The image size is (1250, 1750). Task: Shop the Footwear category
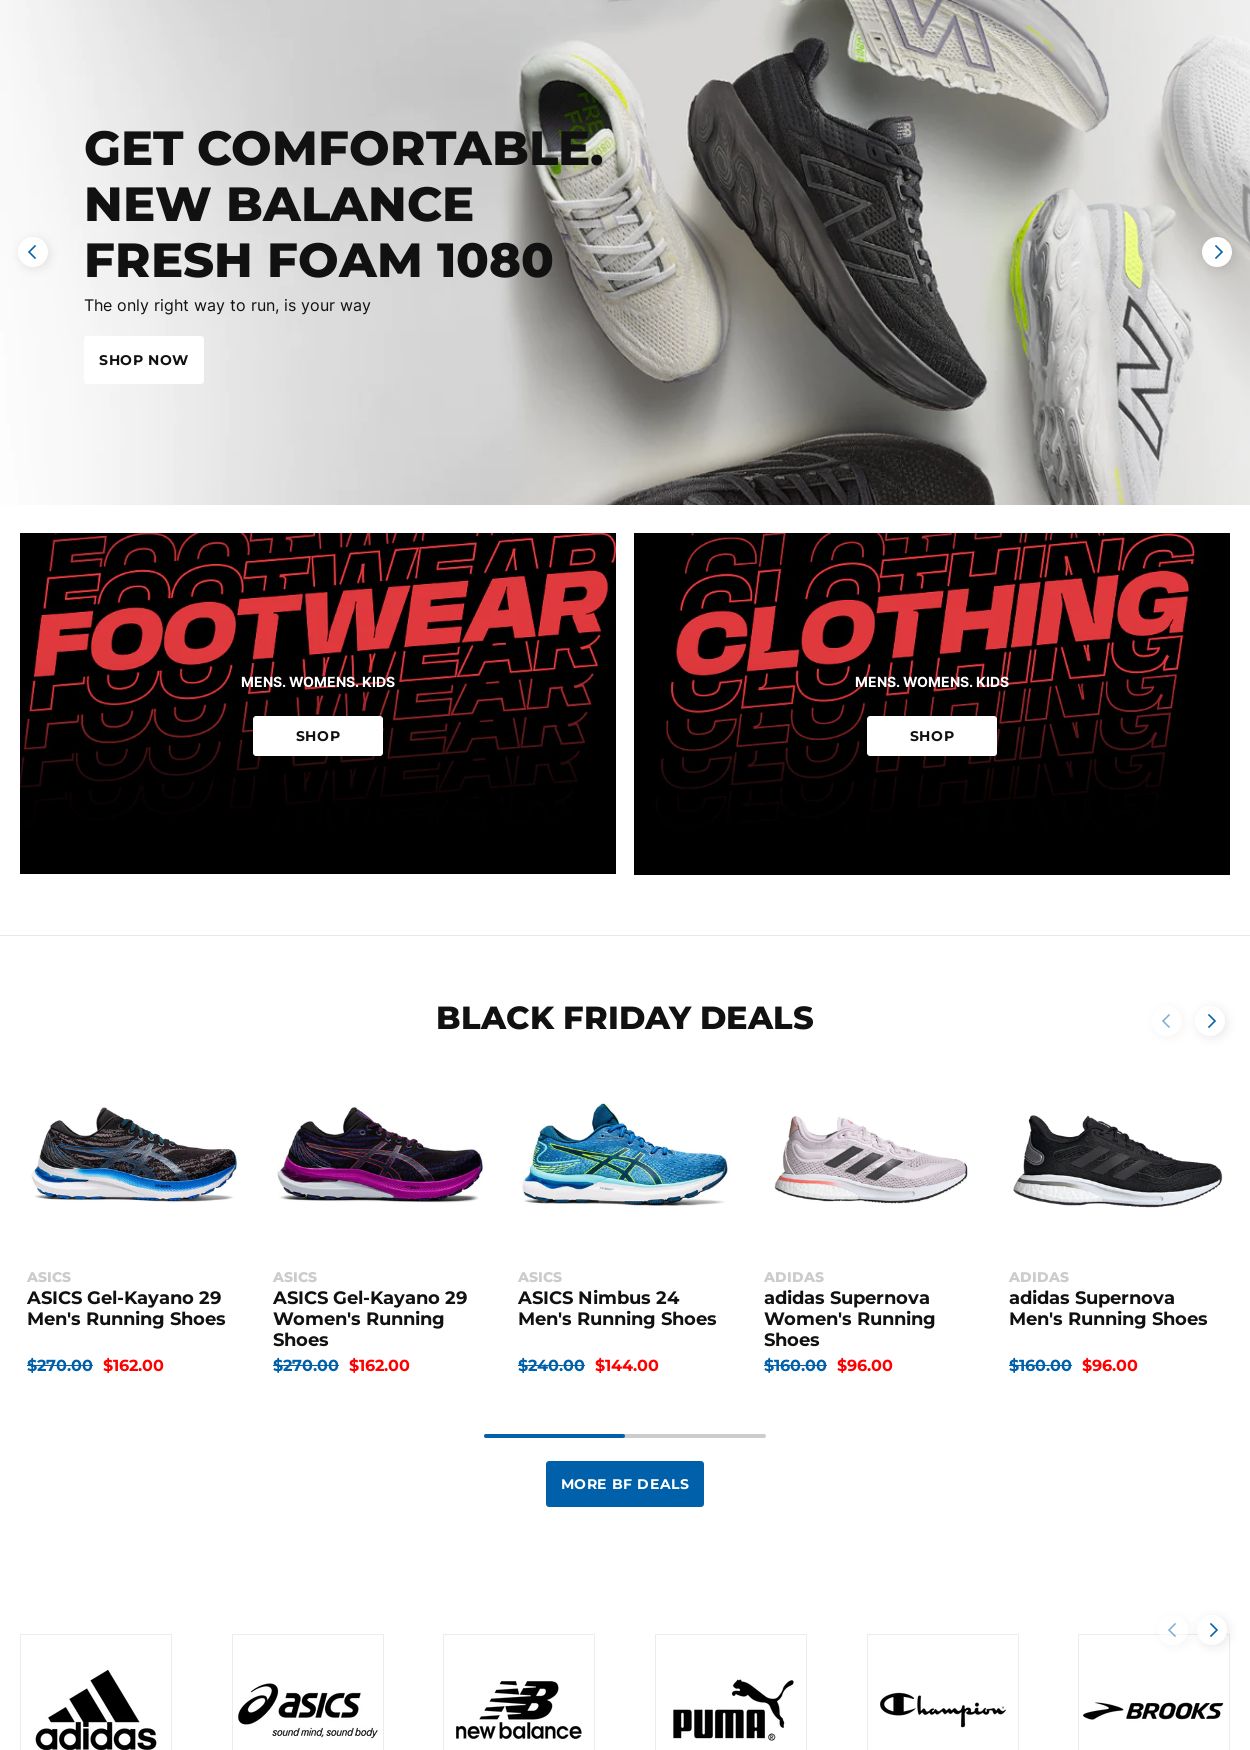point(318,736)
